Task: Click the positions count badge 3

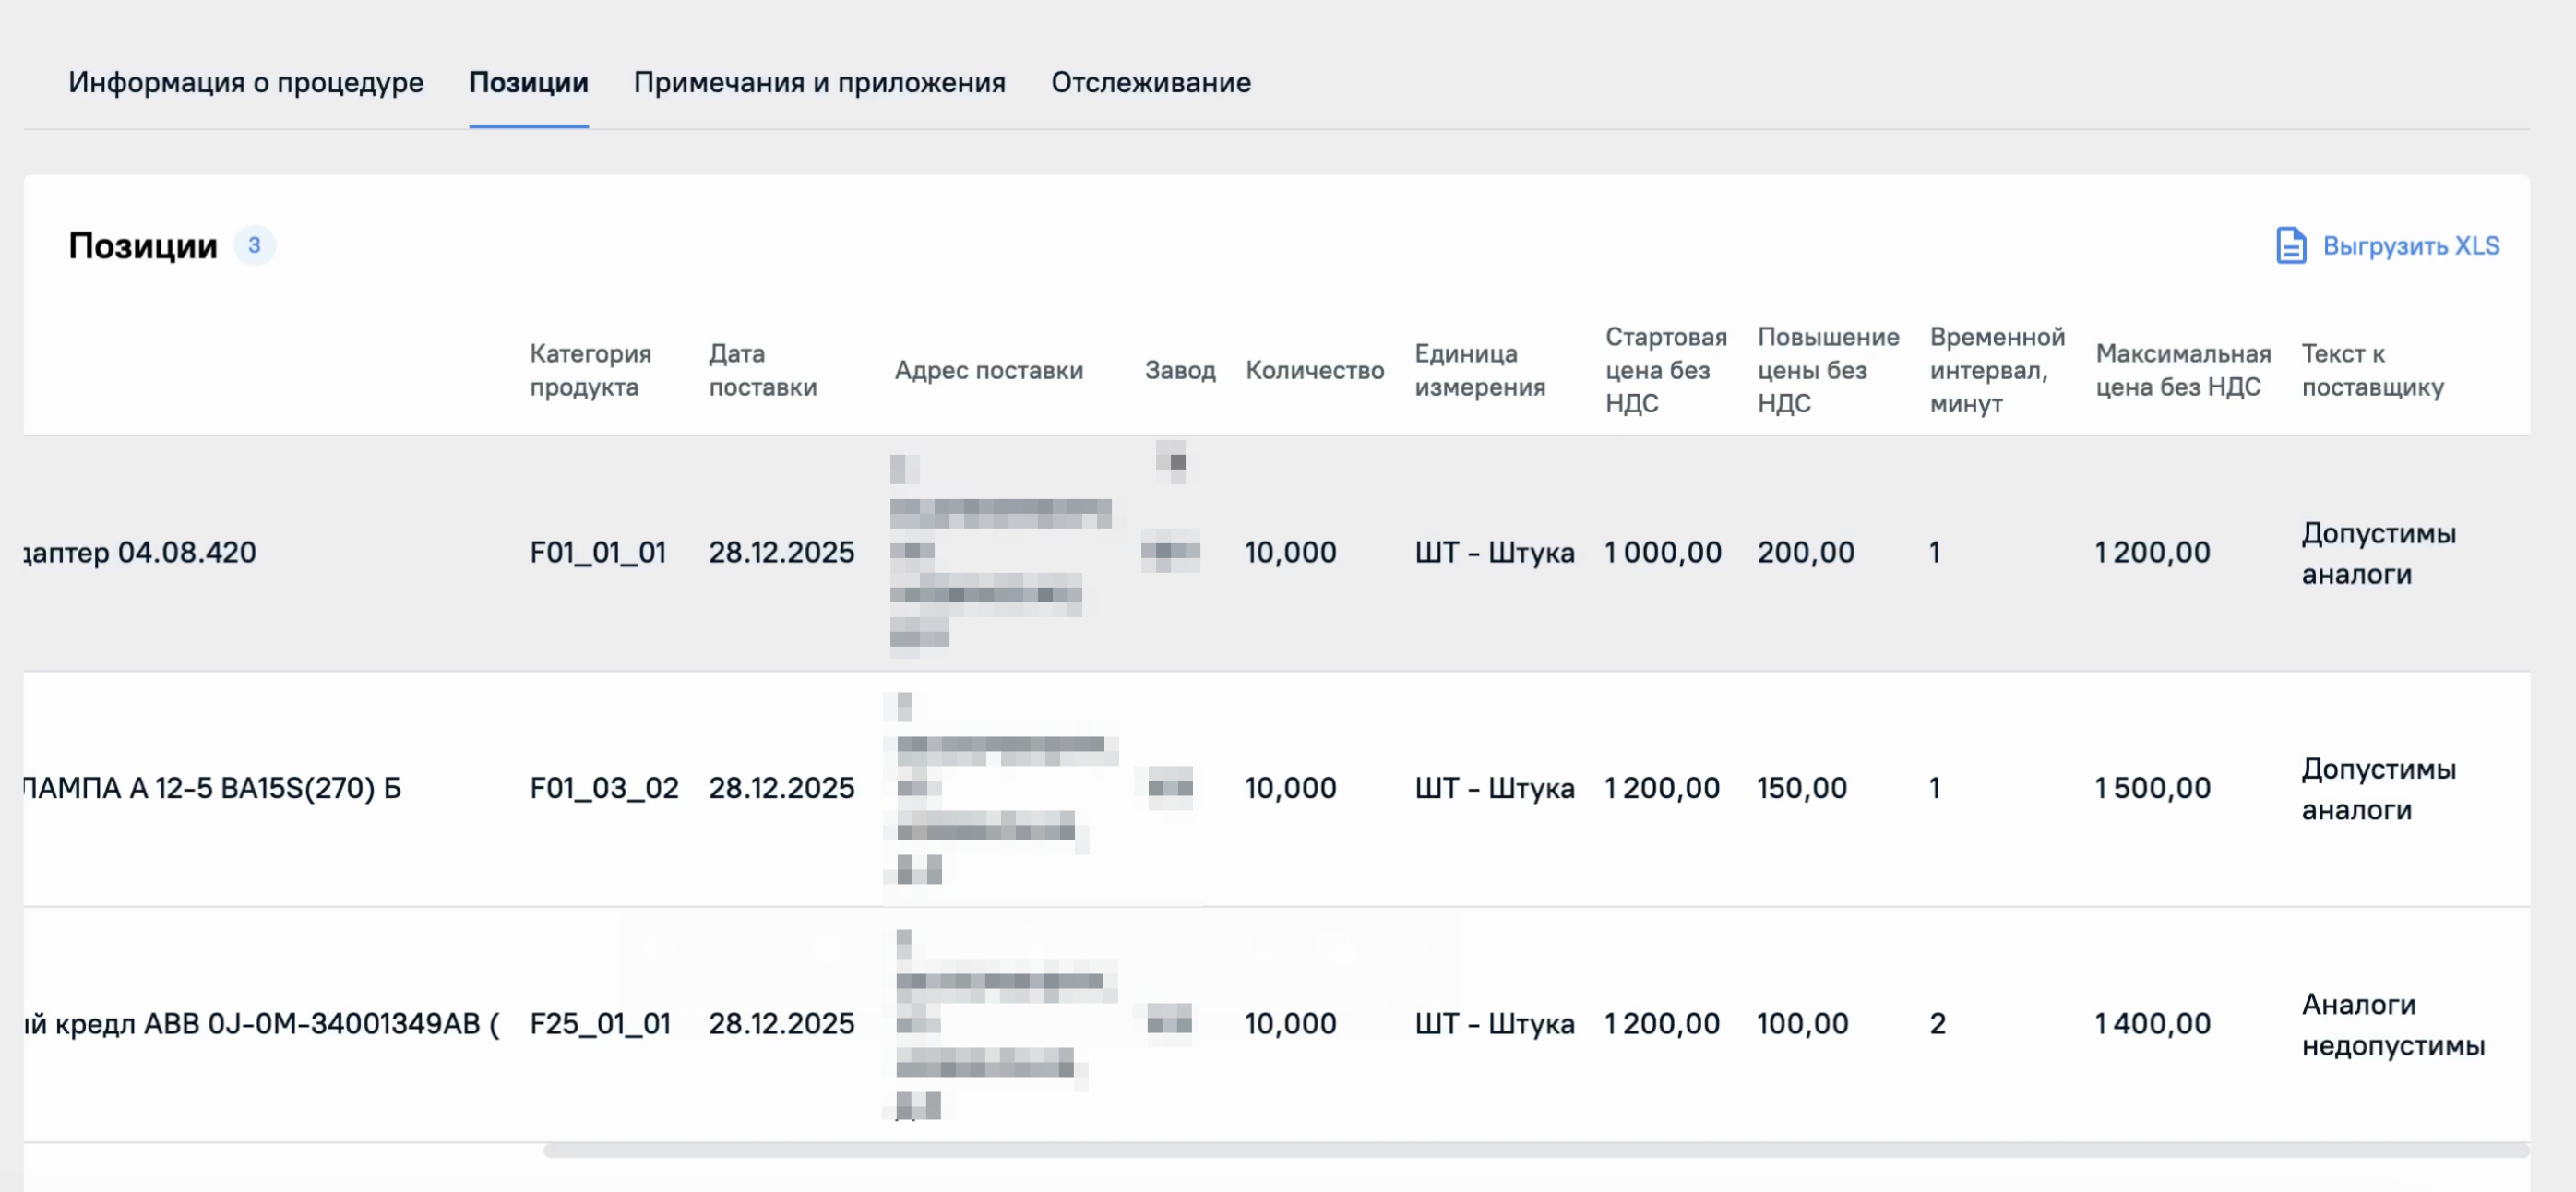Action: [254, 245]
